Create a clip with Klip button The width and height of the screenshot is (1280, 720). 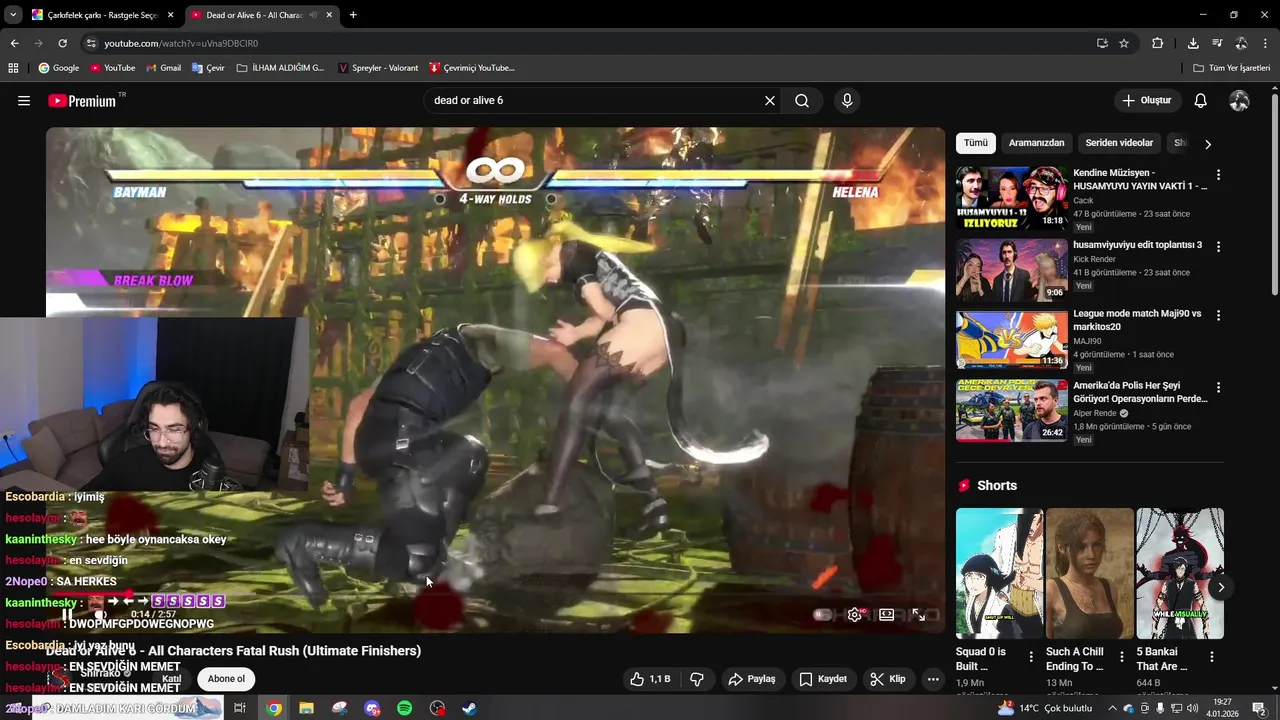click(x=888, y=679)
